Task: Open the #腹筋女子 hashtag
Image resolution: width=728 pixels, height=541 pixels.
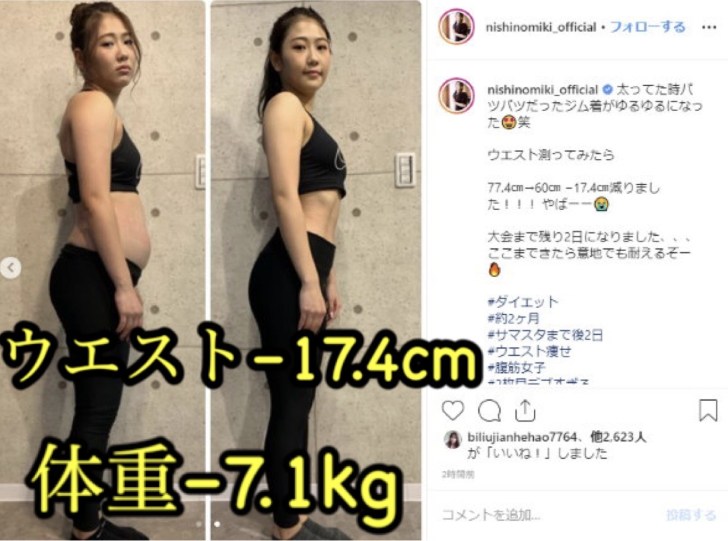Action: coord(517,368)
